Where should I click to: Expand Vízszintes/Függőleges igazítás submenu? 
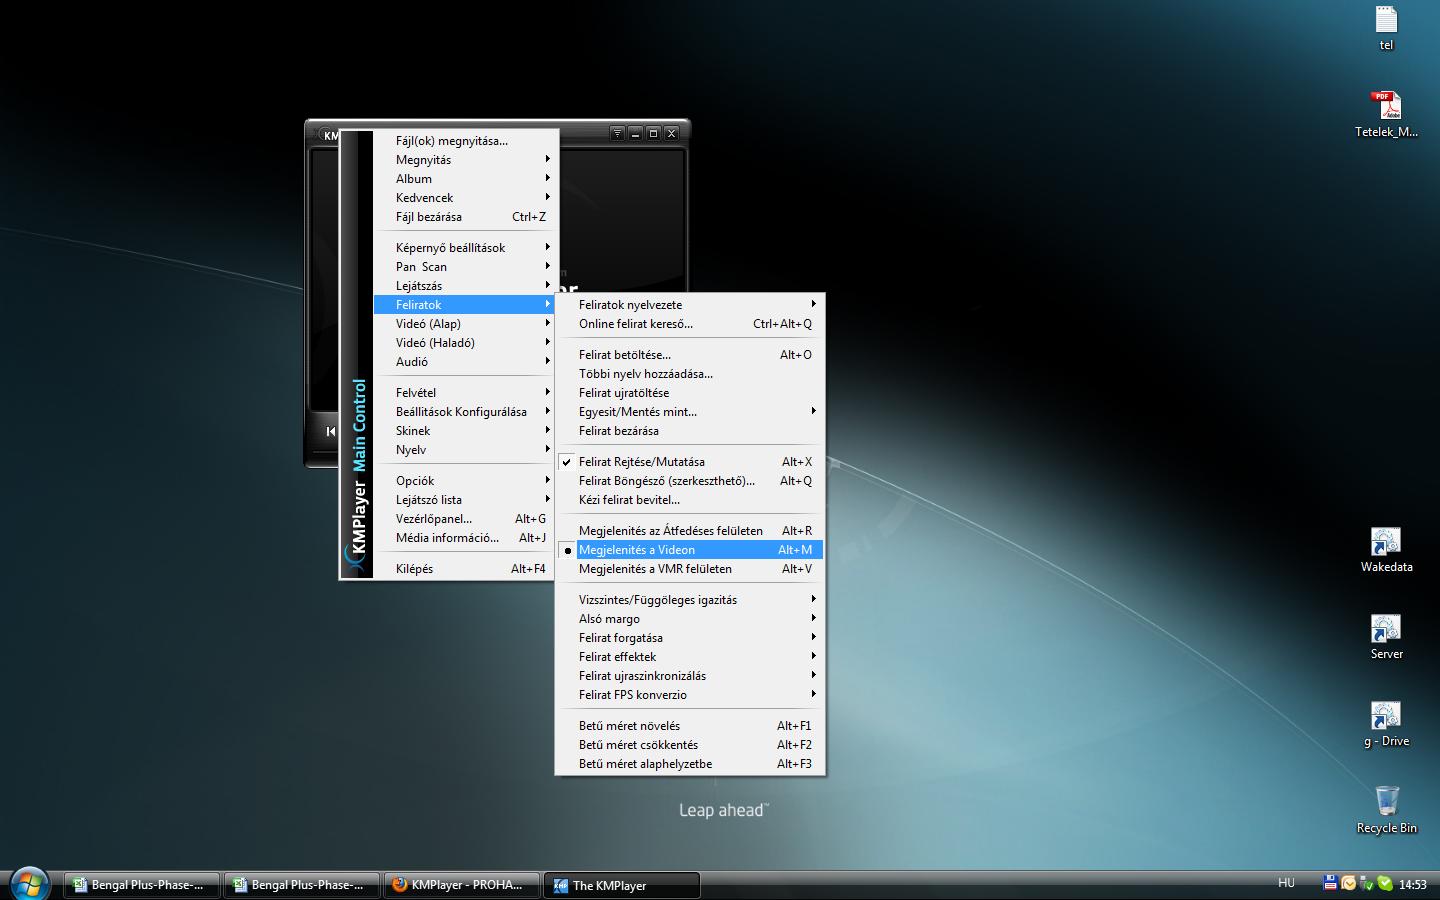(x=690, y=600)
